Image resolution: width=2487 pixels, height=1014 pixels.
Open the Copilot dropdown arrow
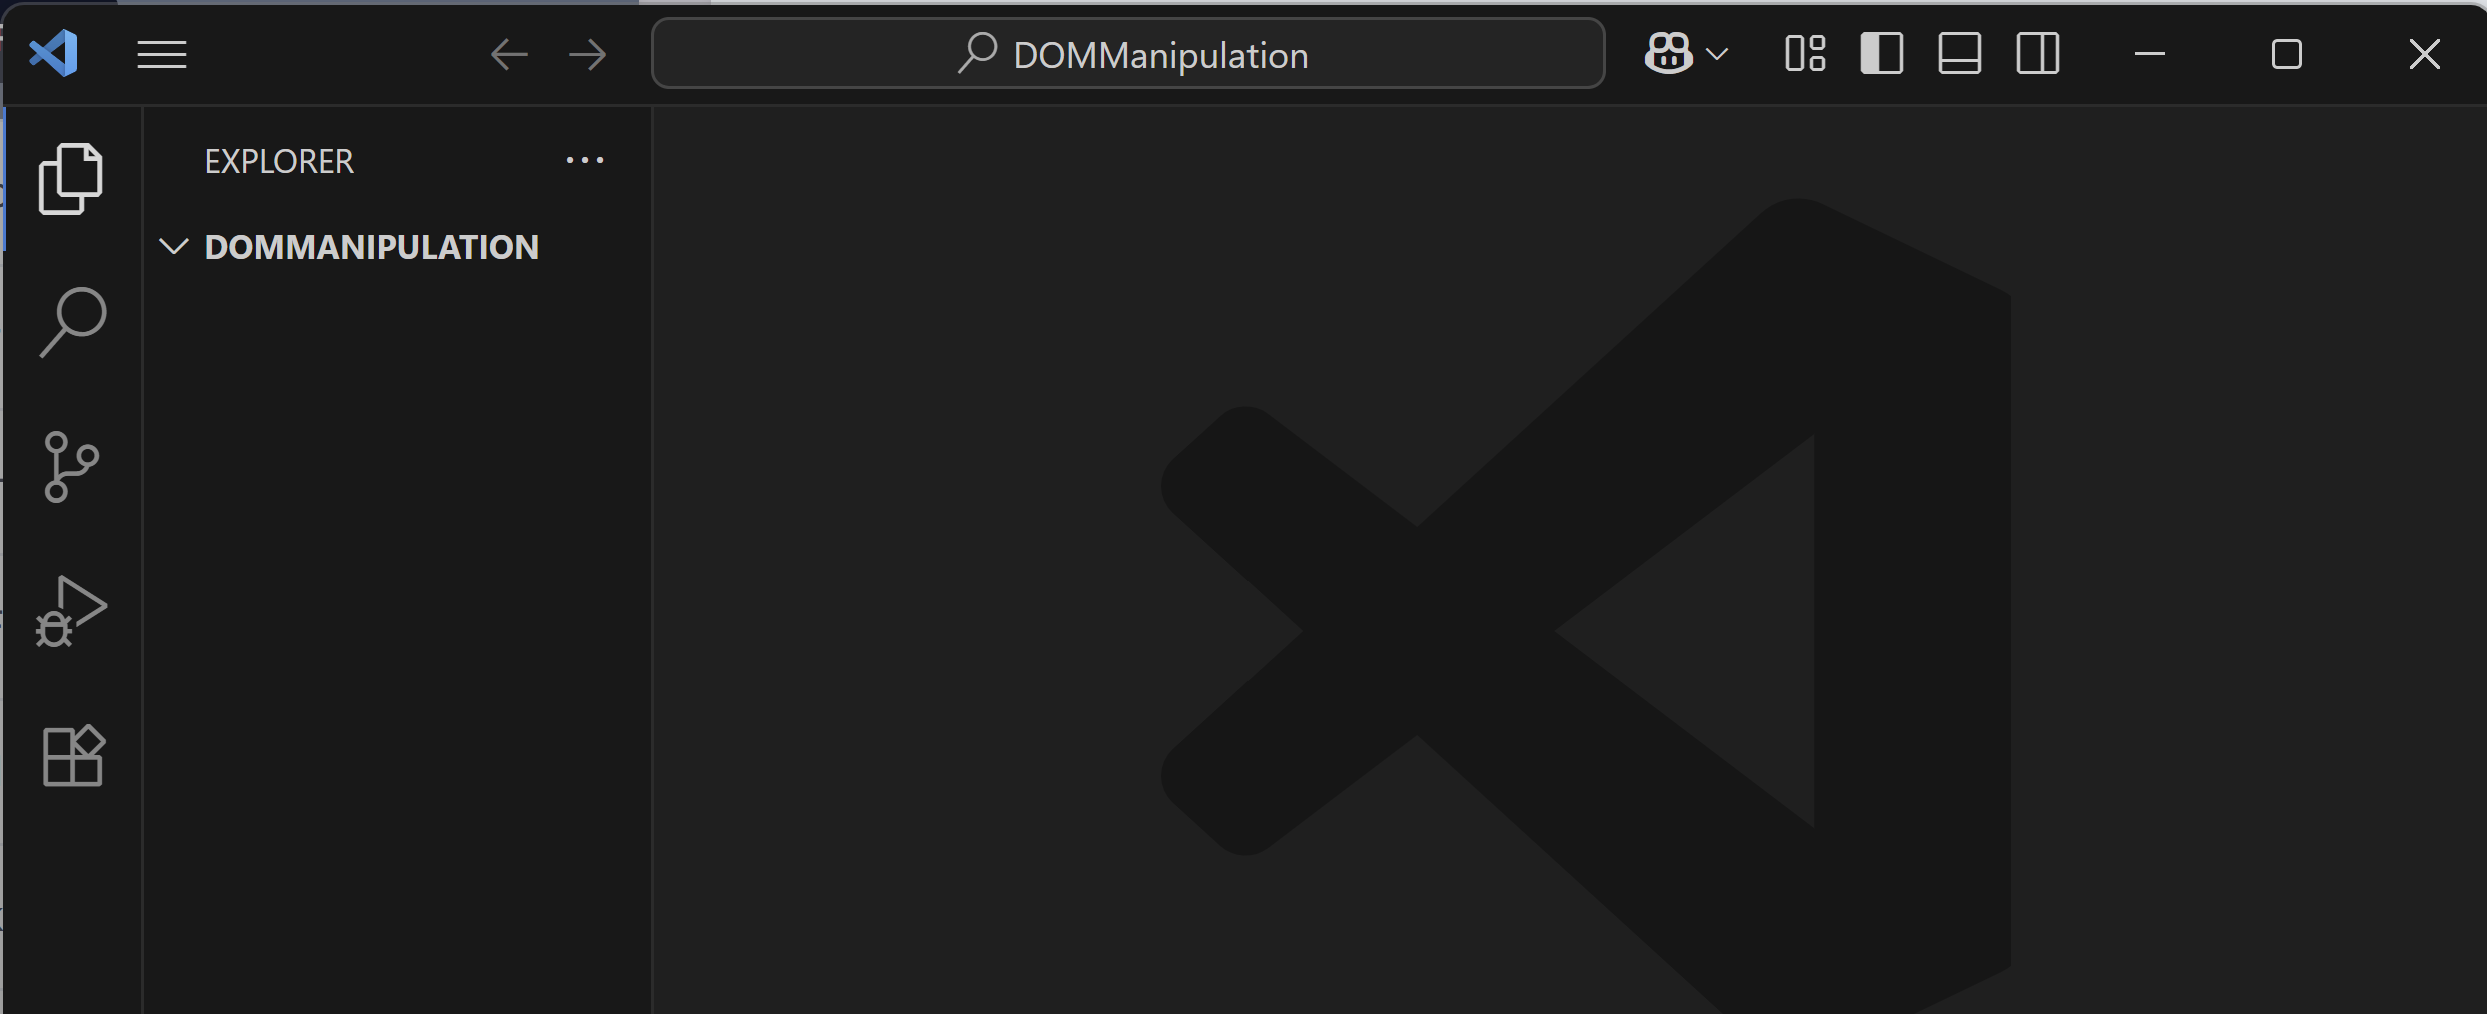[1716, 54]
